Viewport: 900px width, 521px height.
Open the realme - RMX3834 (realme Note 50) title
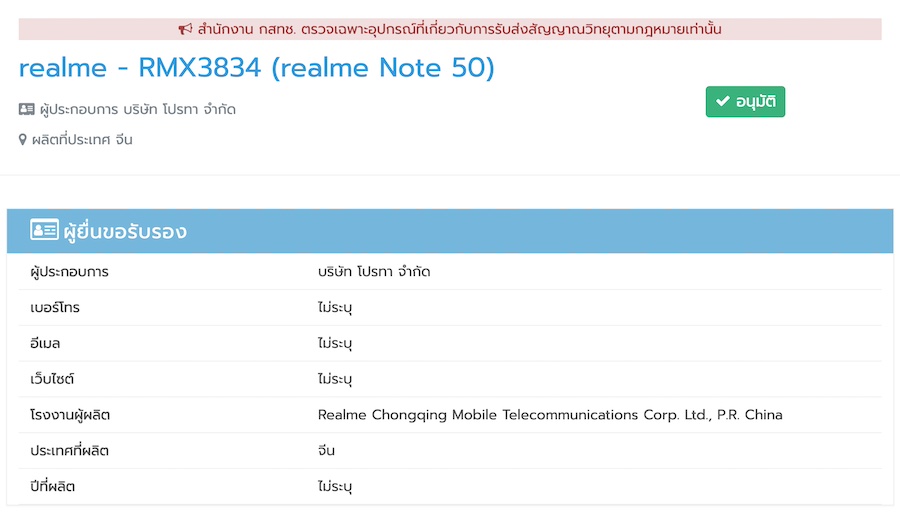[257, 68]
